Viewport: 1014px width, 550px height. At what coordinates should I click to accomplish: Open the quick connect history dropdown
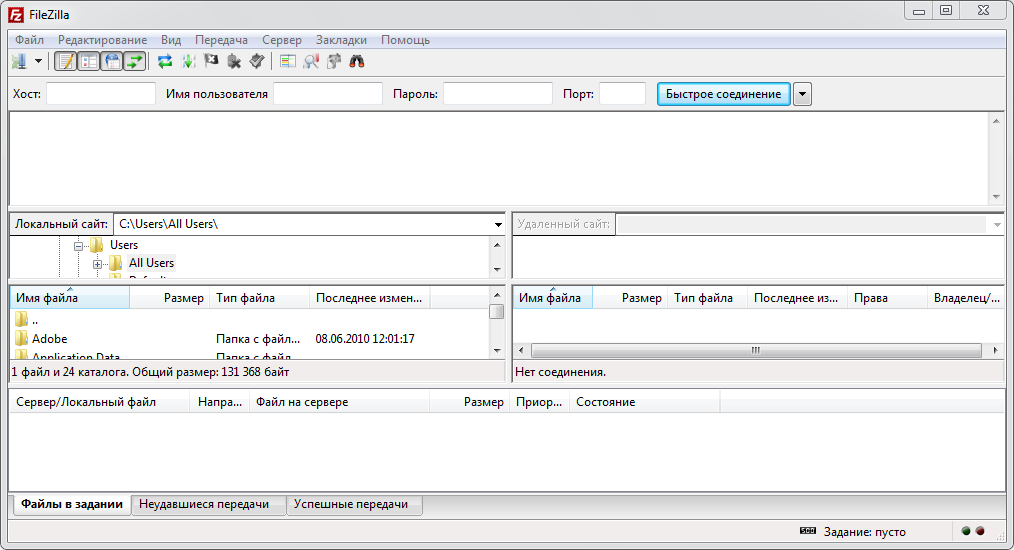point(803,94)
